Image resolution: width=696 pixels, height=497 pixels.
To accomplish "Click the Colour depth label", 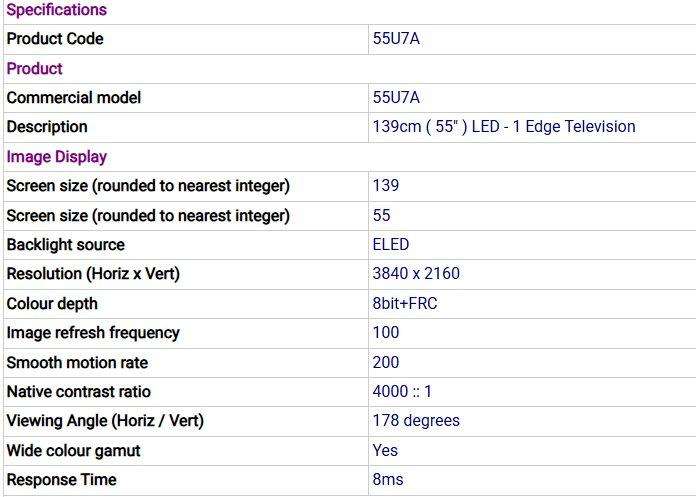I will [52, 304].
